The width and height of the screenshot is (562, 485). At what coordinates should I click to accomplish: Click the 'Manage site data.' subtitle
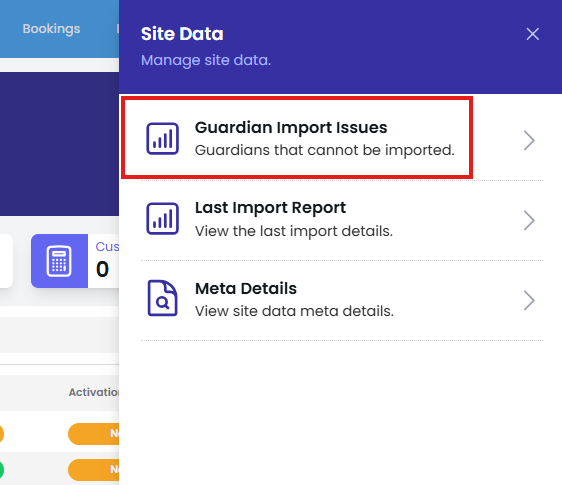(x=206, y=60)
